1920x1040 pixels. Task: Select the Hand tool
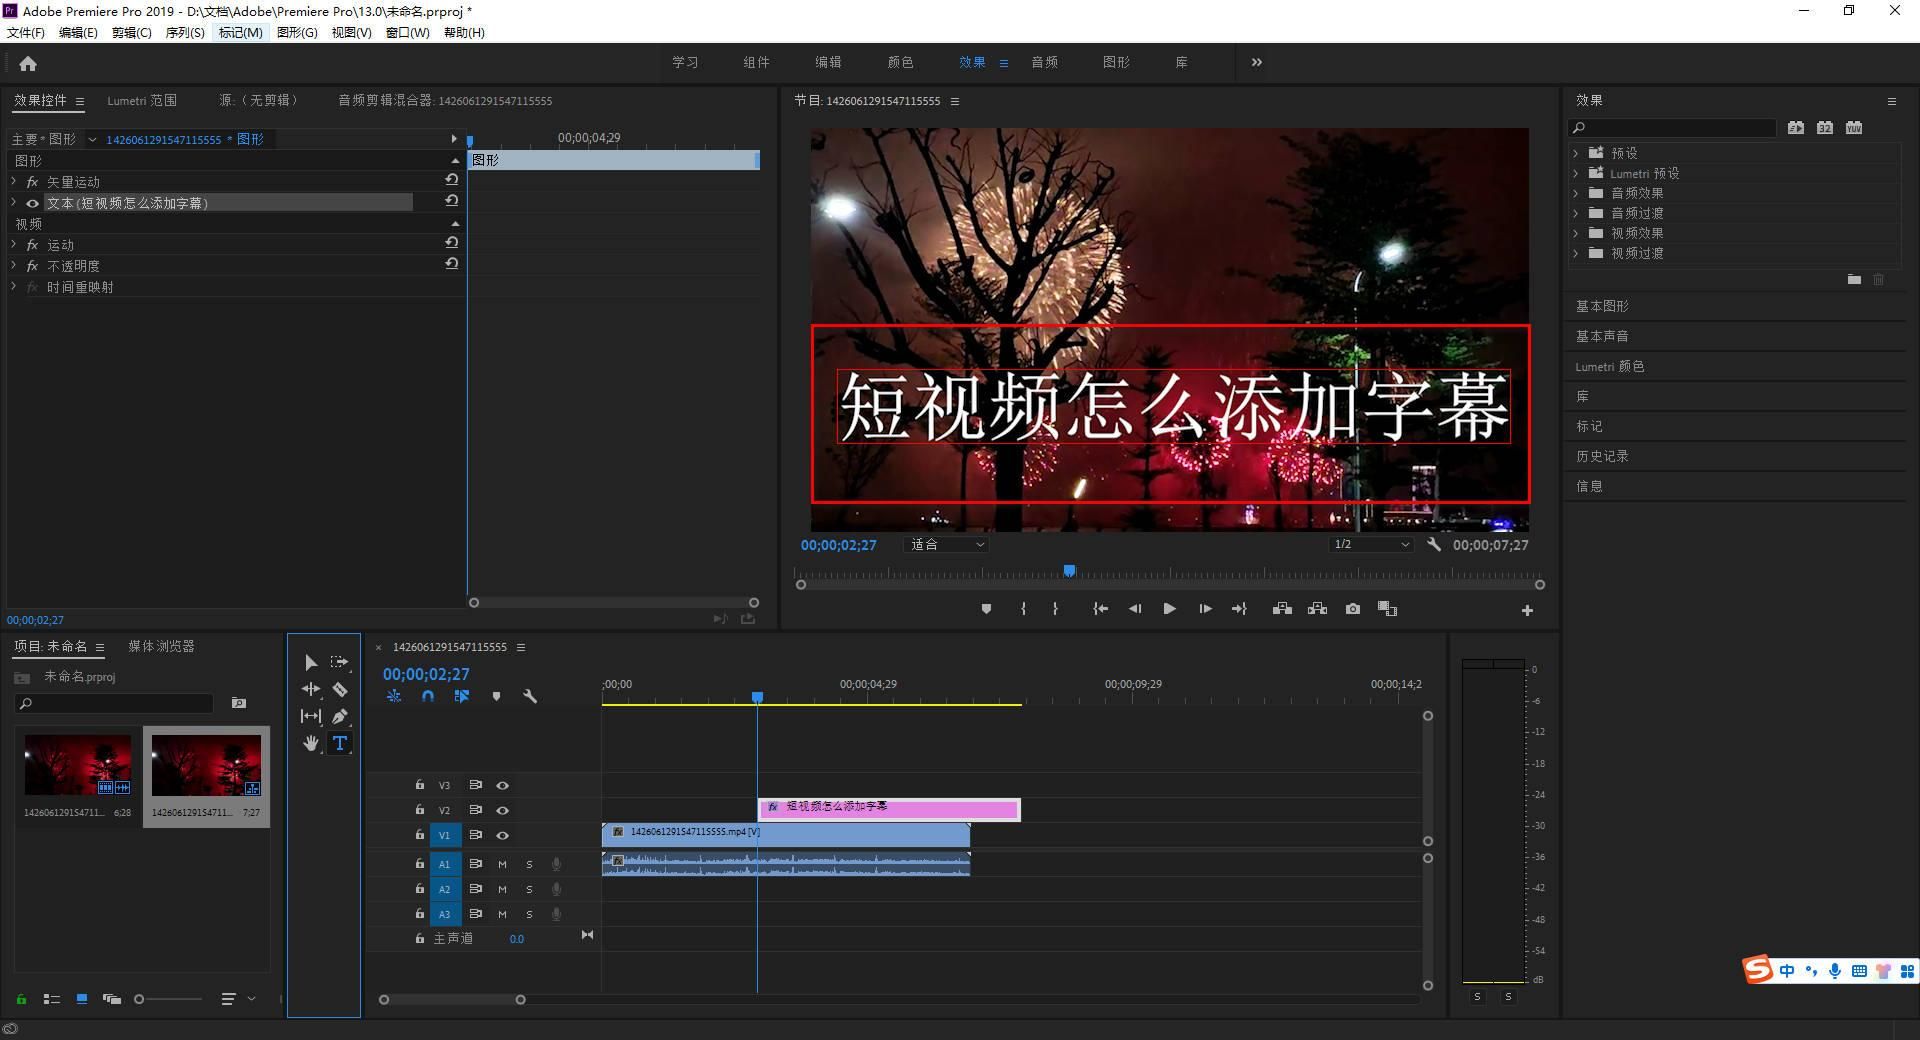click(x=311, y=743)
